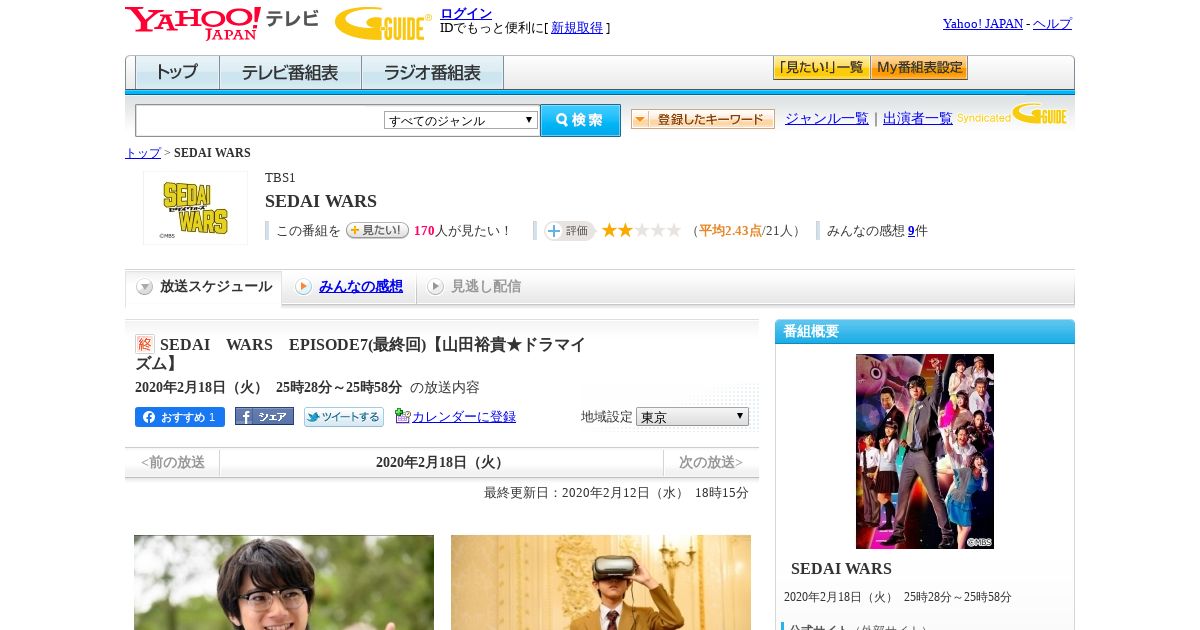Click the episode photo of man with glasses
The width and height of the screenshot is (1200, 630).
(284, 582)
